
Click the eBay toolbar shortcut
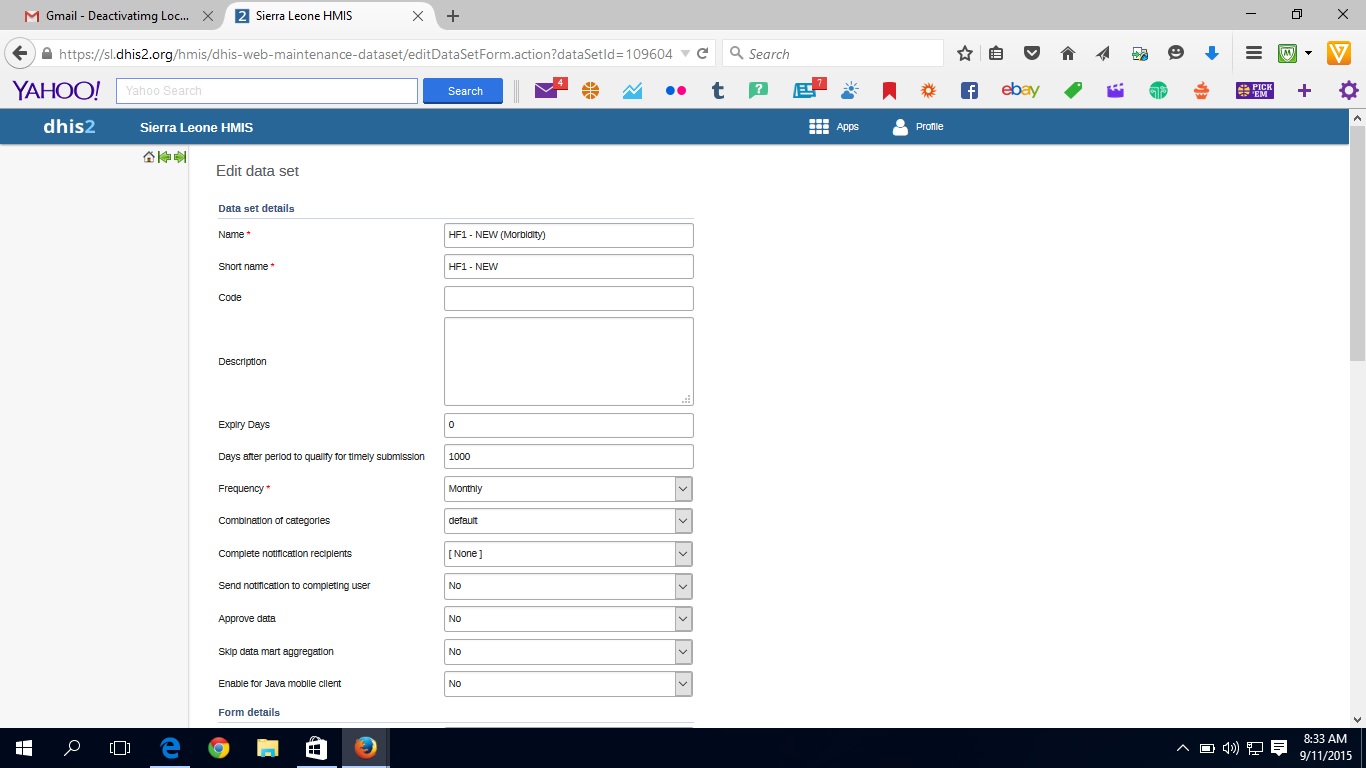(1020, 91)
